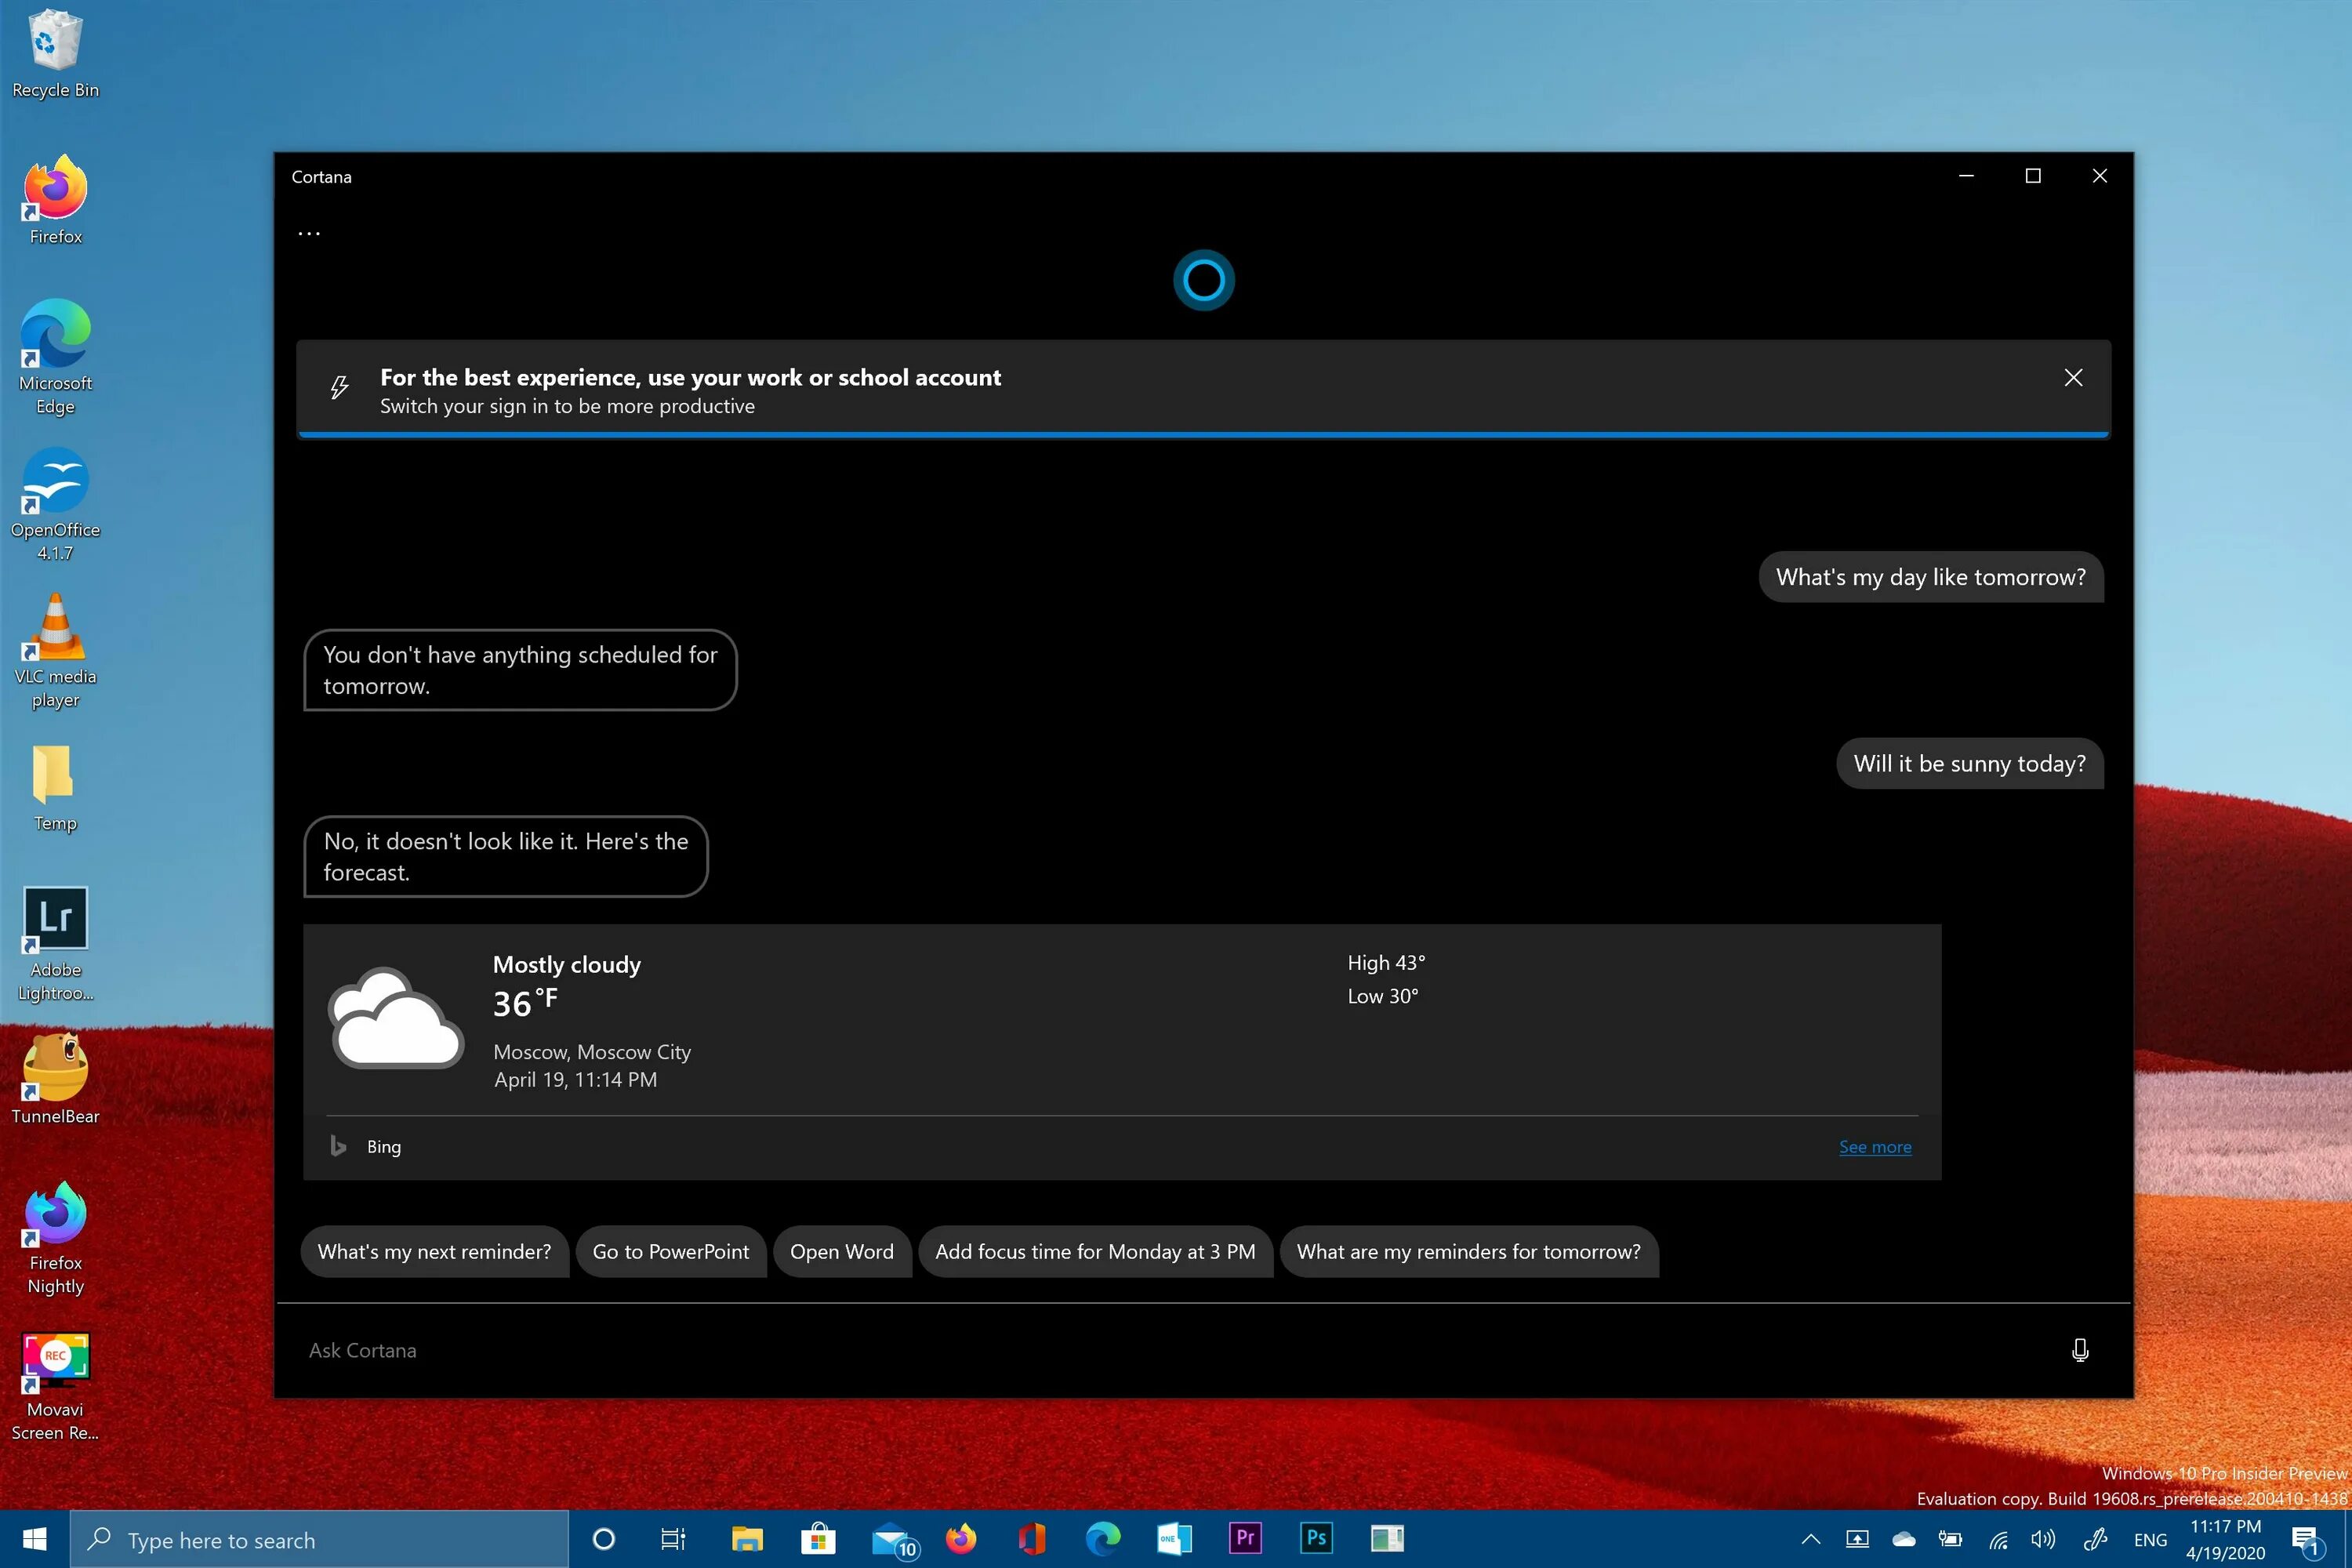
Task: Pick the "Open Word" suggestion chip
Action: point(841,1251)
